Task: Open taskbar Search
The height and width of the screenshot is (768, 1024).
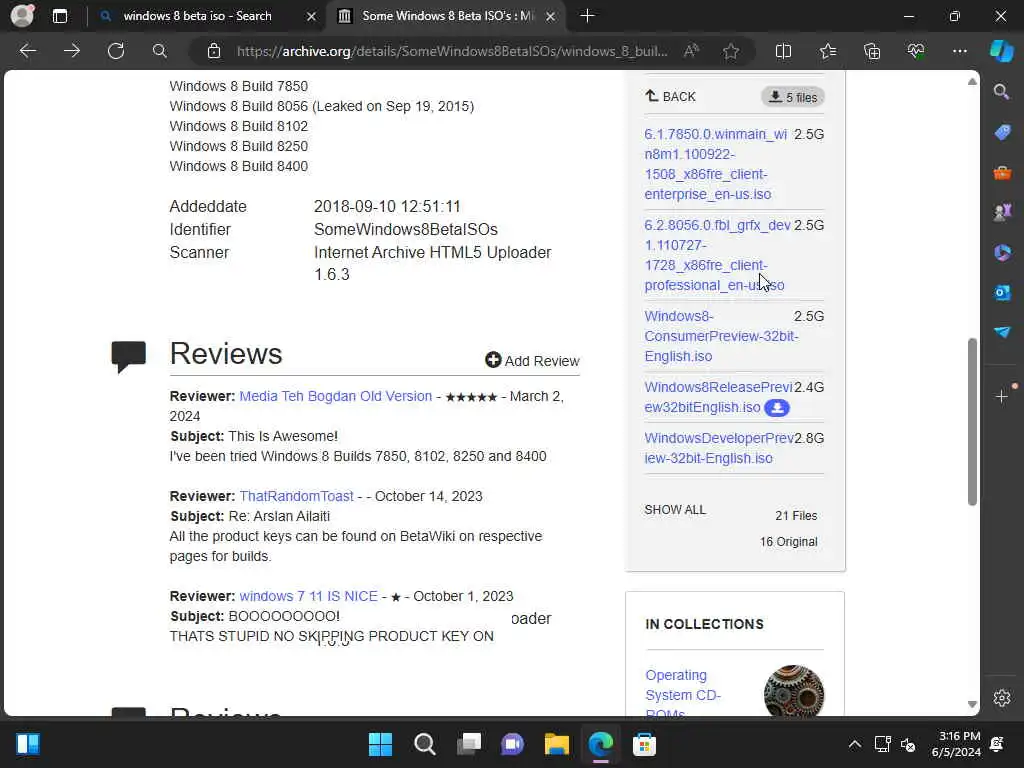Action: (x=424, y=744)
